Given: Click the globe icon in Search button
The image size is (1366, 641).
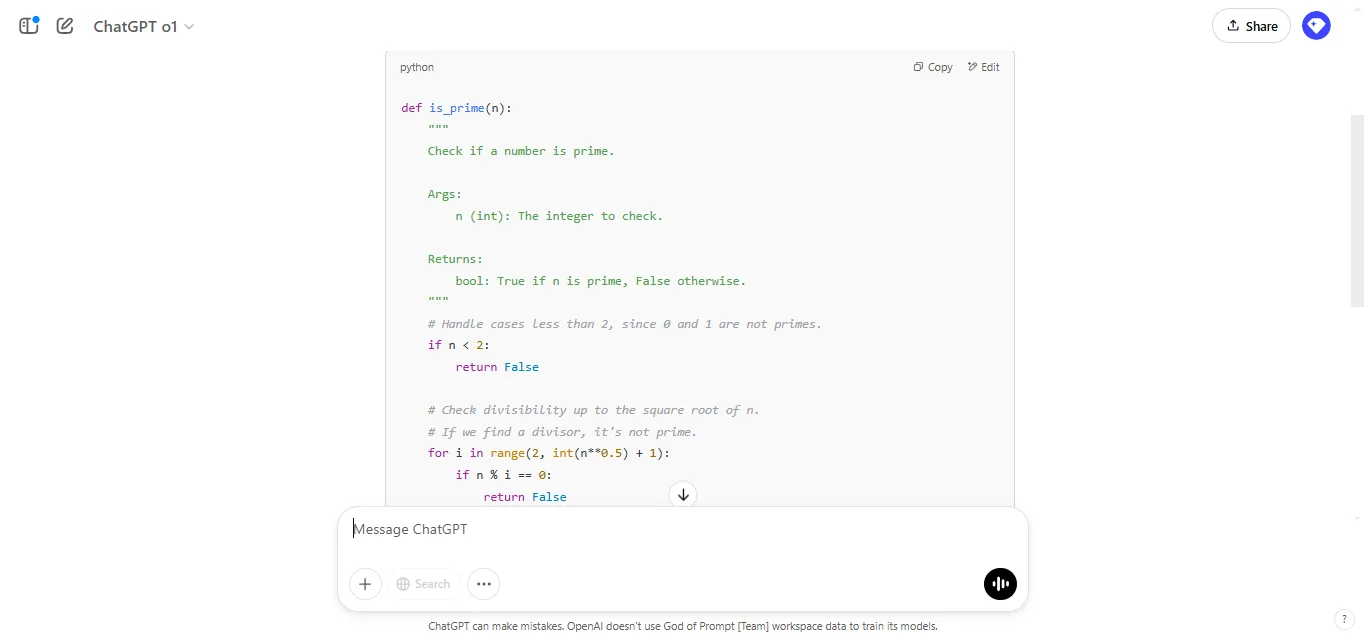Looking at the screenshot, I should 404,584.
